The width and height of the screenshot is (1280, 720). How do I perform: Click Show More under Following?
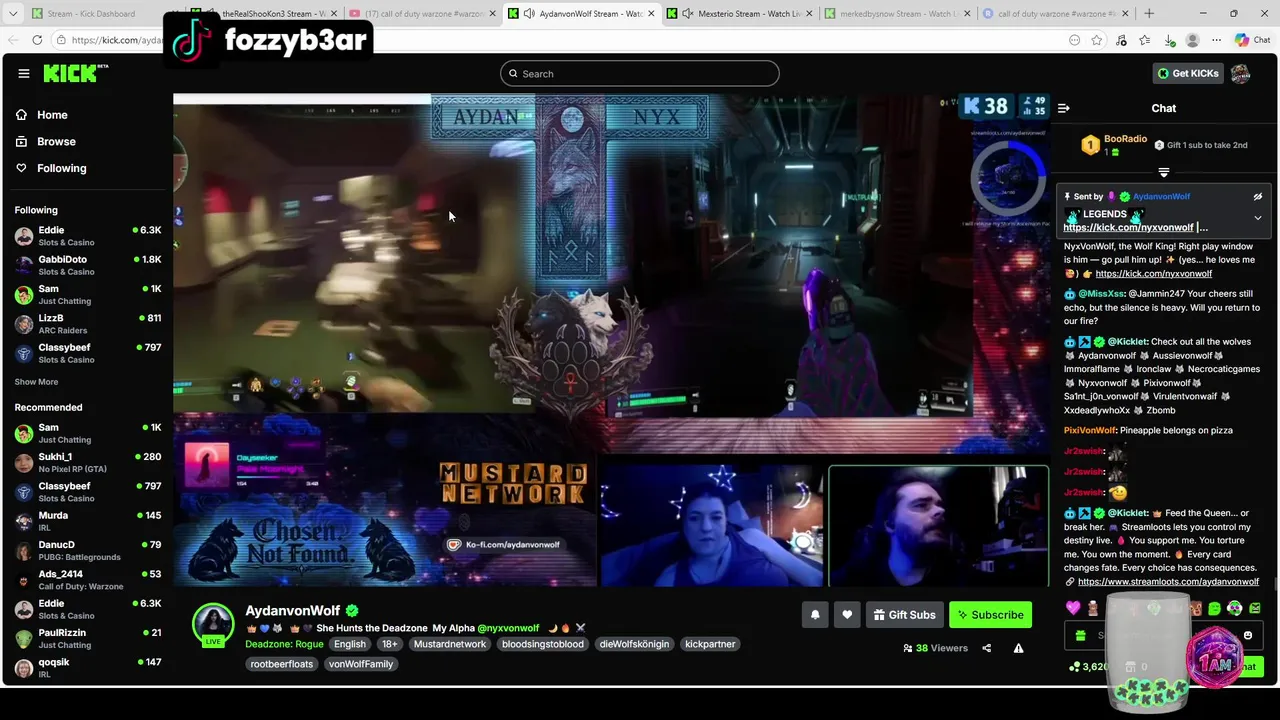(36, 382)
